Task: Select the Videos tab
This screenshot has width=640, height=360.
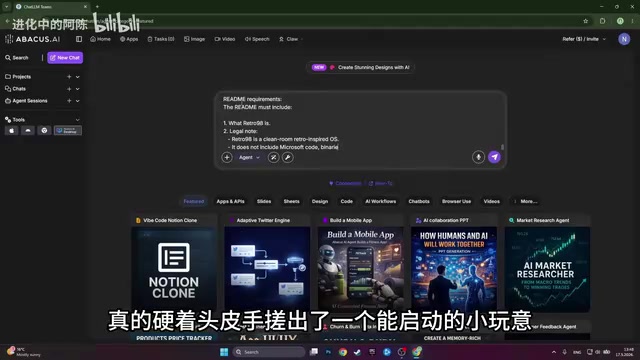Action: [x=491, y=201]
